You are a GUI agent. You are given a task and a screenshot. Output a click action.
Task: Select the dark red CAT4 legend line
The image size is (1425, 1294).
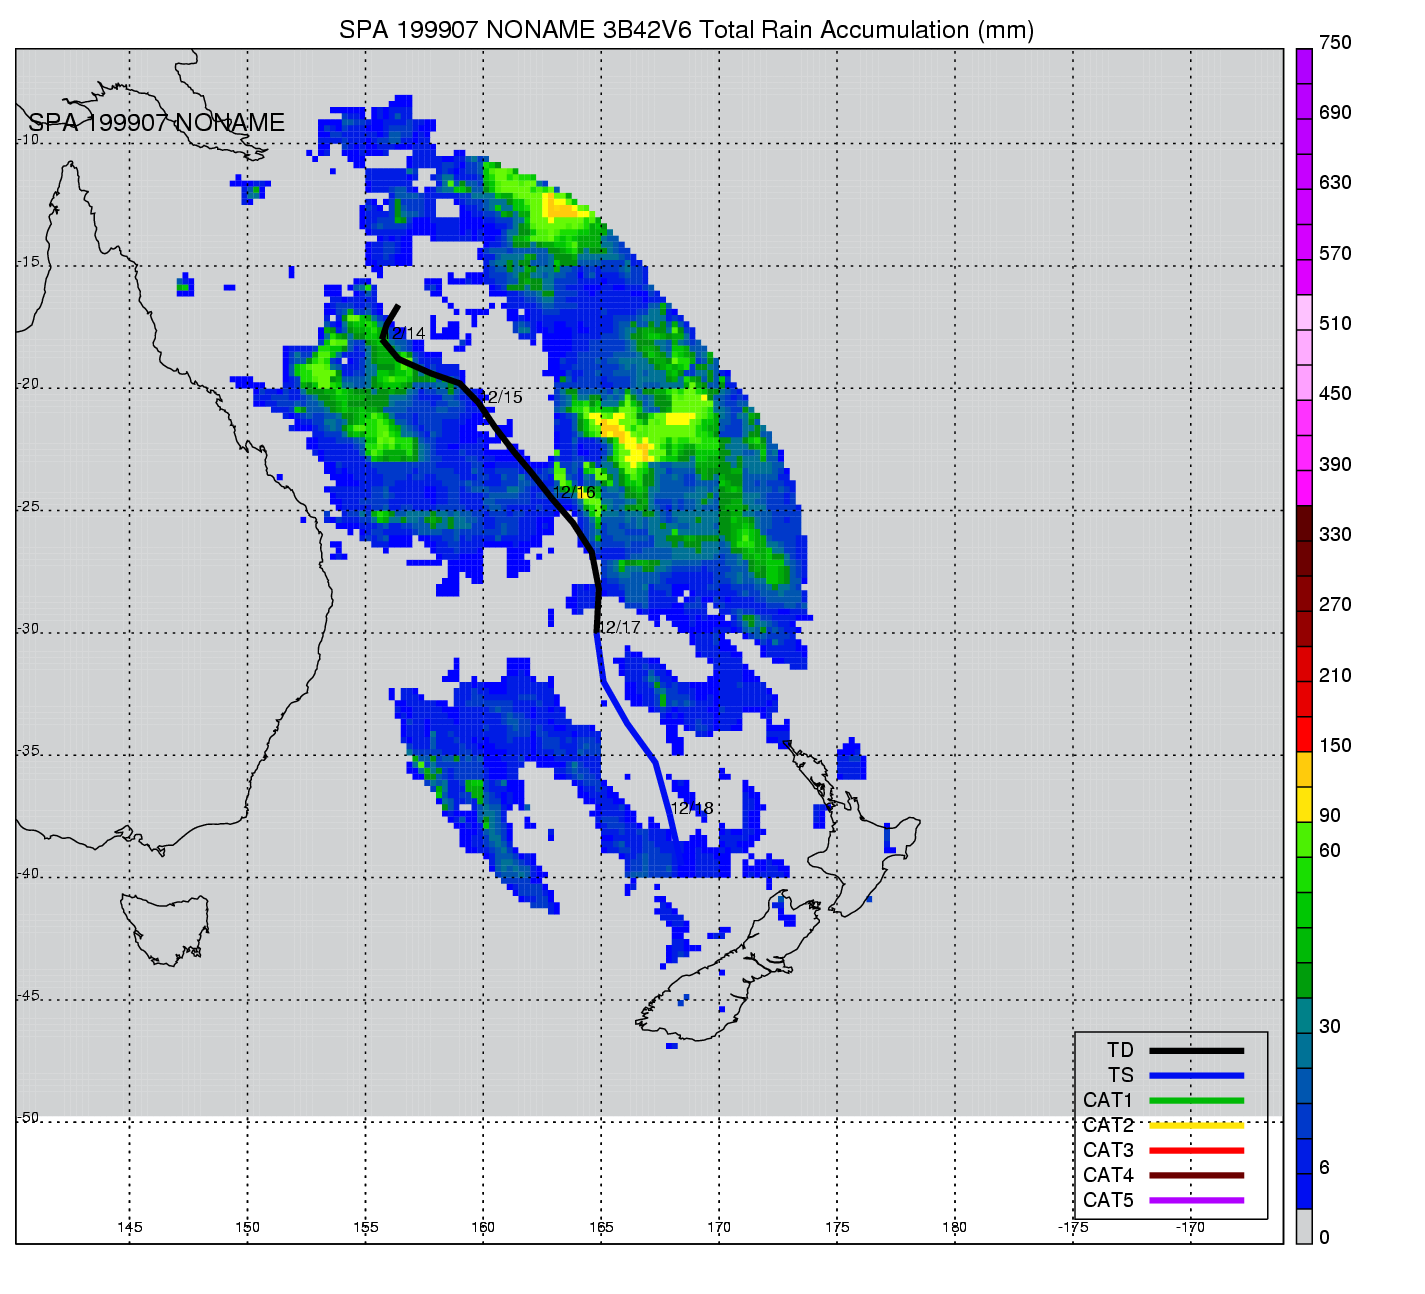point(1196,1175)
